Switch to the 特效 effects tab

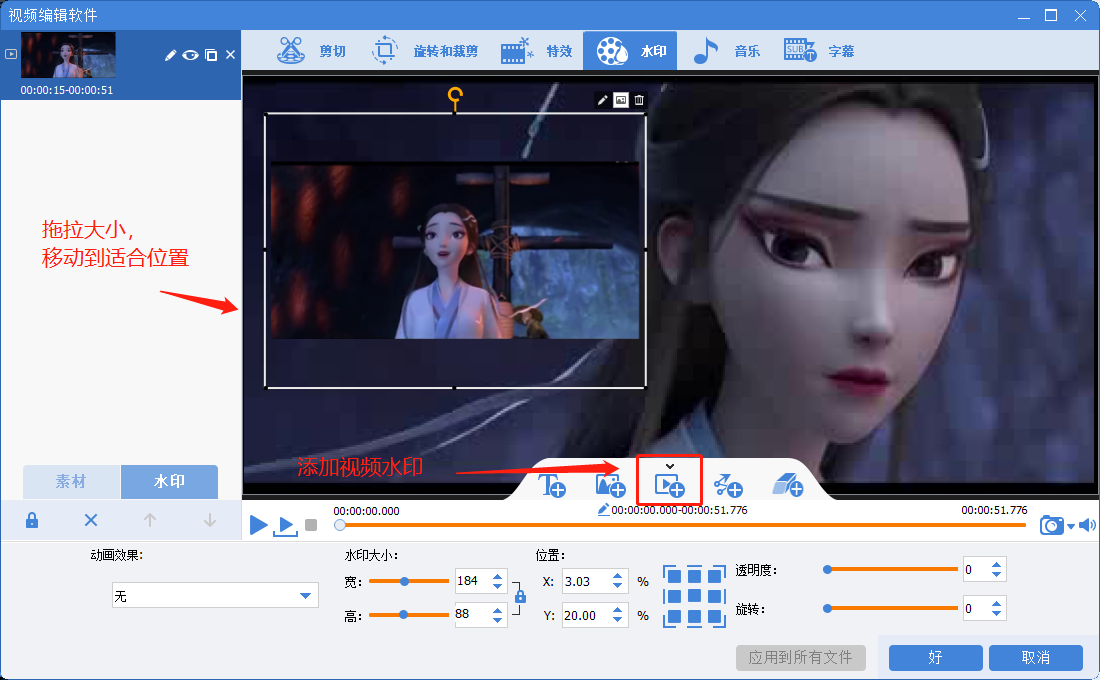pyautogui.click(x=537, y=51)
